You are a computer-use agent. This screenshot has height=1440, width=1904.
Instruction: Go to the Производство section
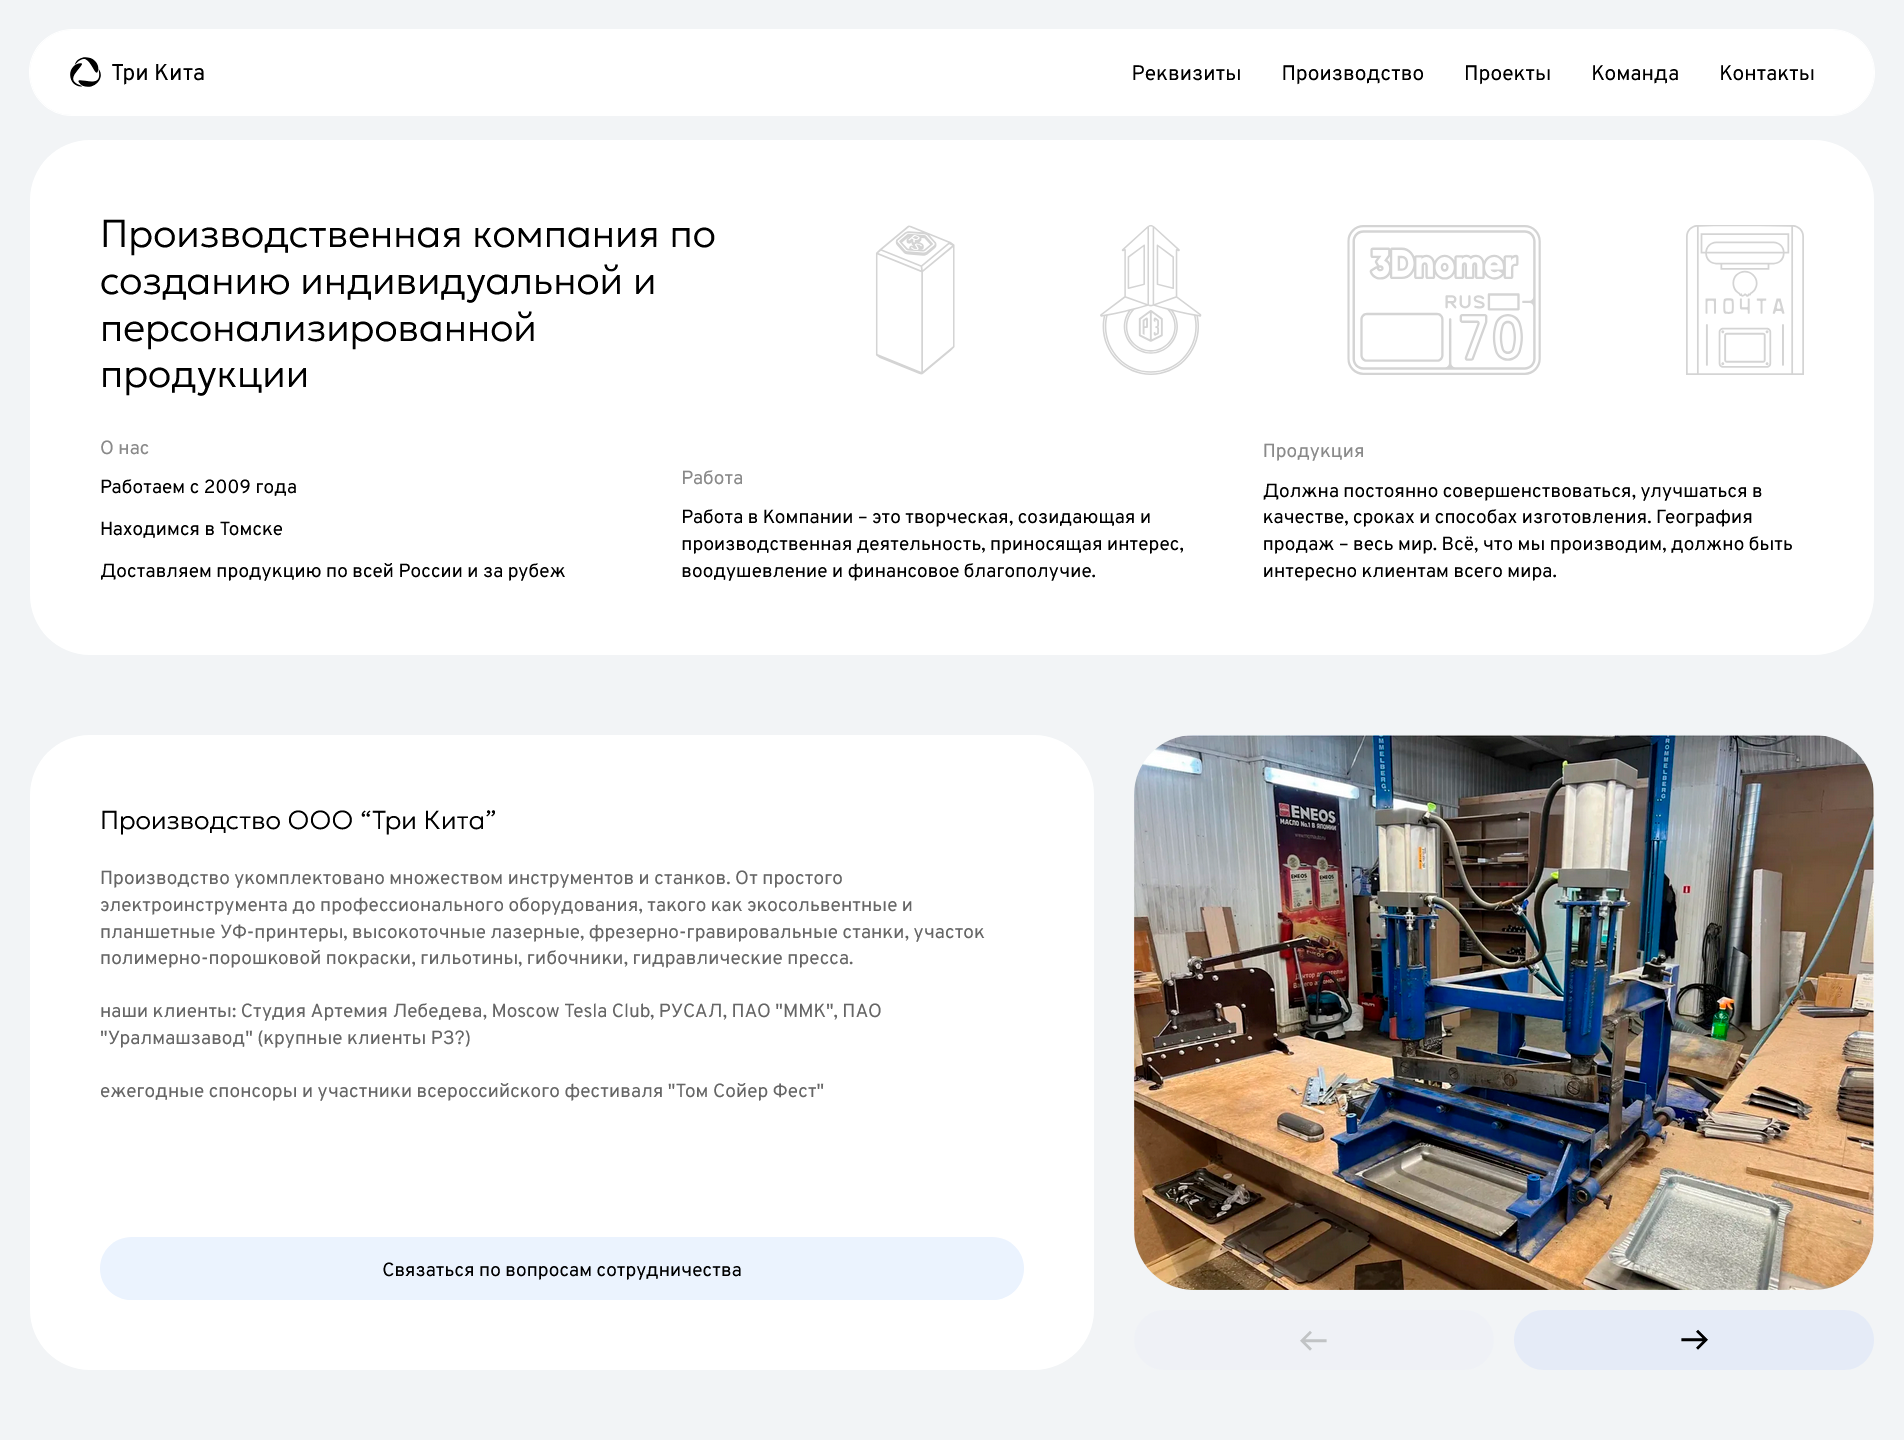pos(1352,73)
